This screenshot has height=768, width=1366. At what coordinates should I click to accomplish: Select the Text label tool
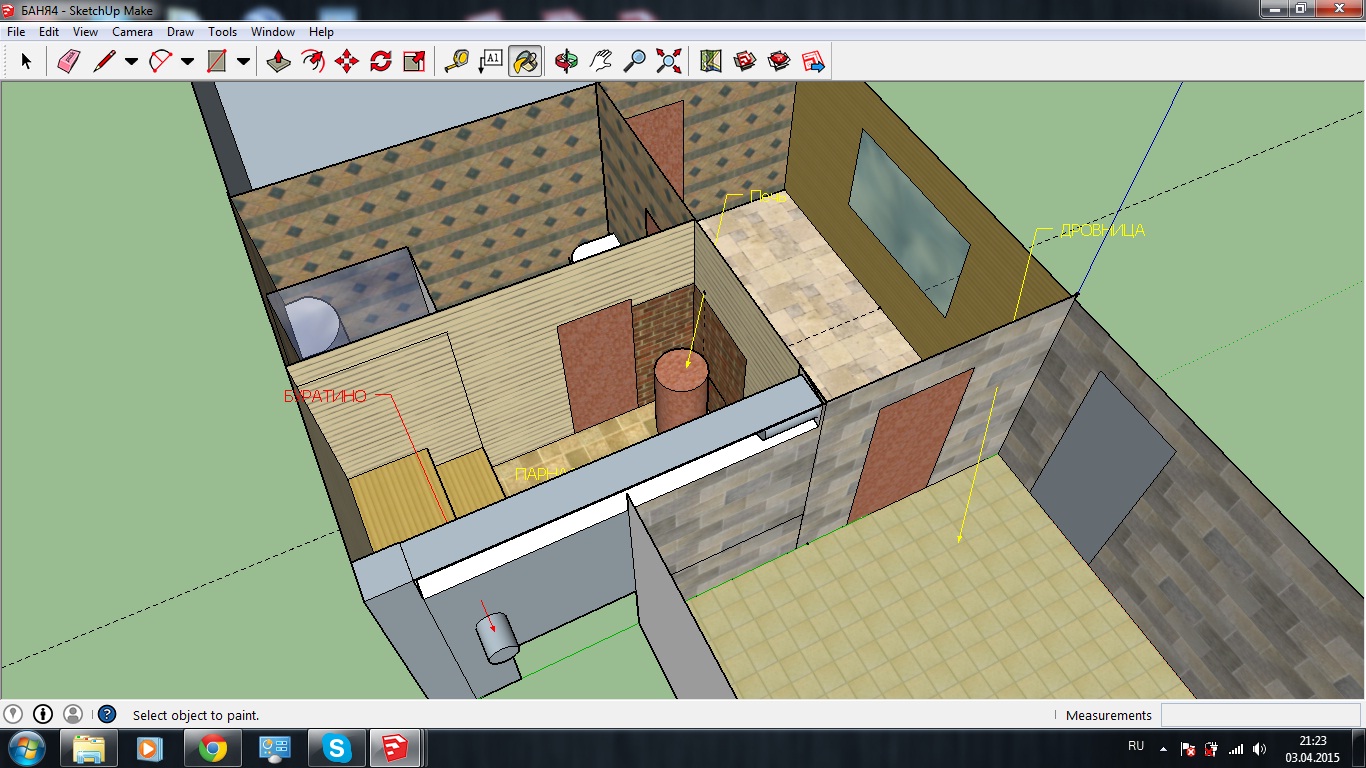pos(491,62)
